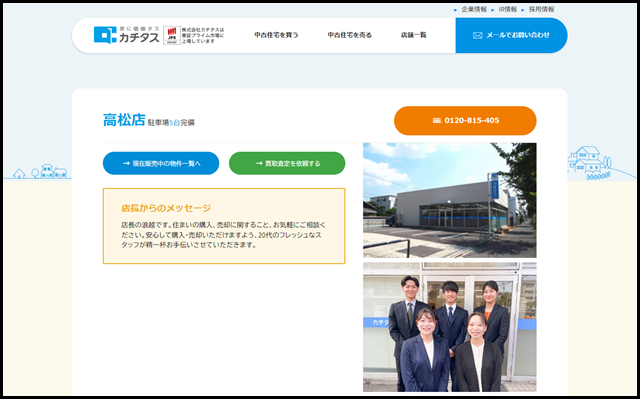Click the 高松店 store heading
Viewport: 640px width, 399px height.
[x=124, y=120]
